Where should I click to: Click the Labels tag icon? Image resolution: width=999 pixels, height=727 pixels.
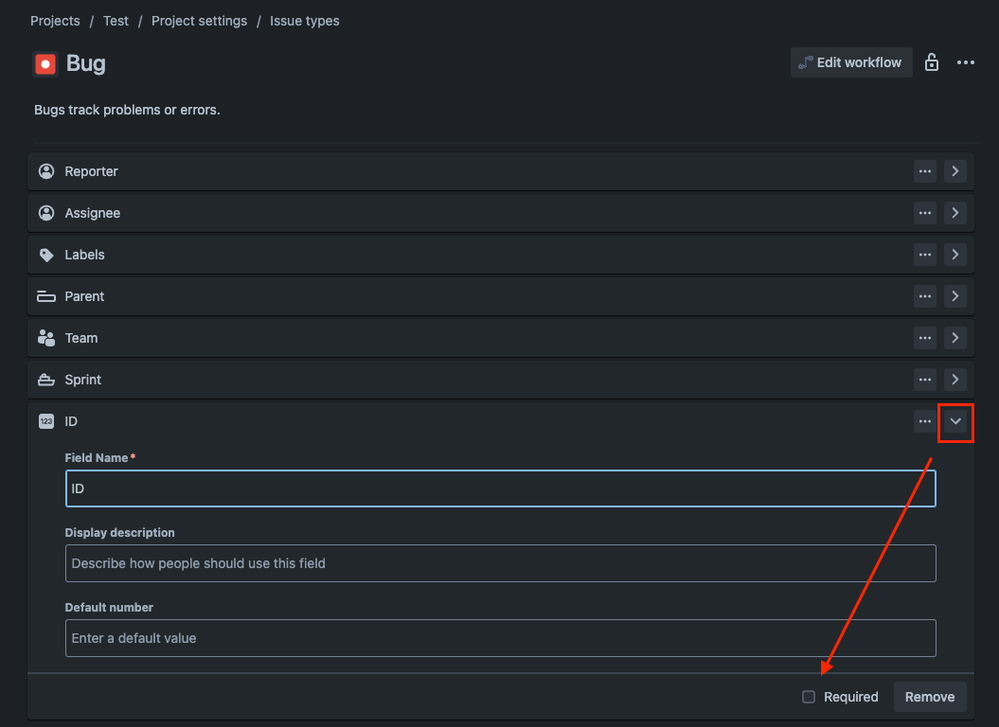tap(46, 254)
